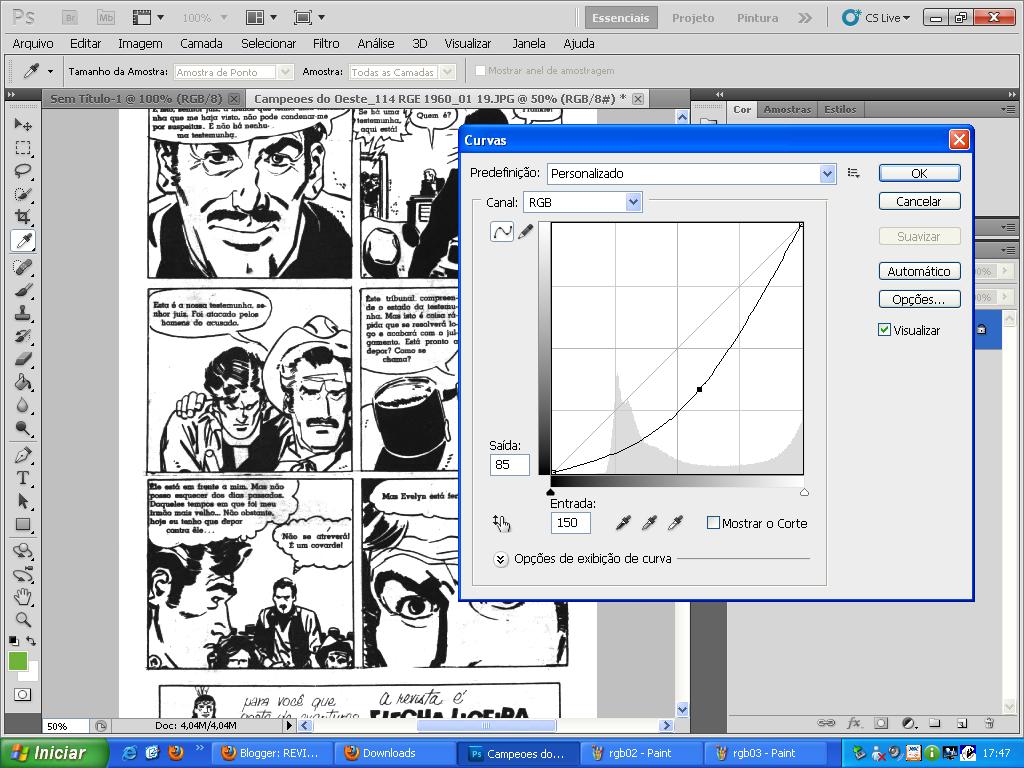Viewport: 1024px width, 768px height.
Task: Swap foreground and background colors
Action: 31,641
